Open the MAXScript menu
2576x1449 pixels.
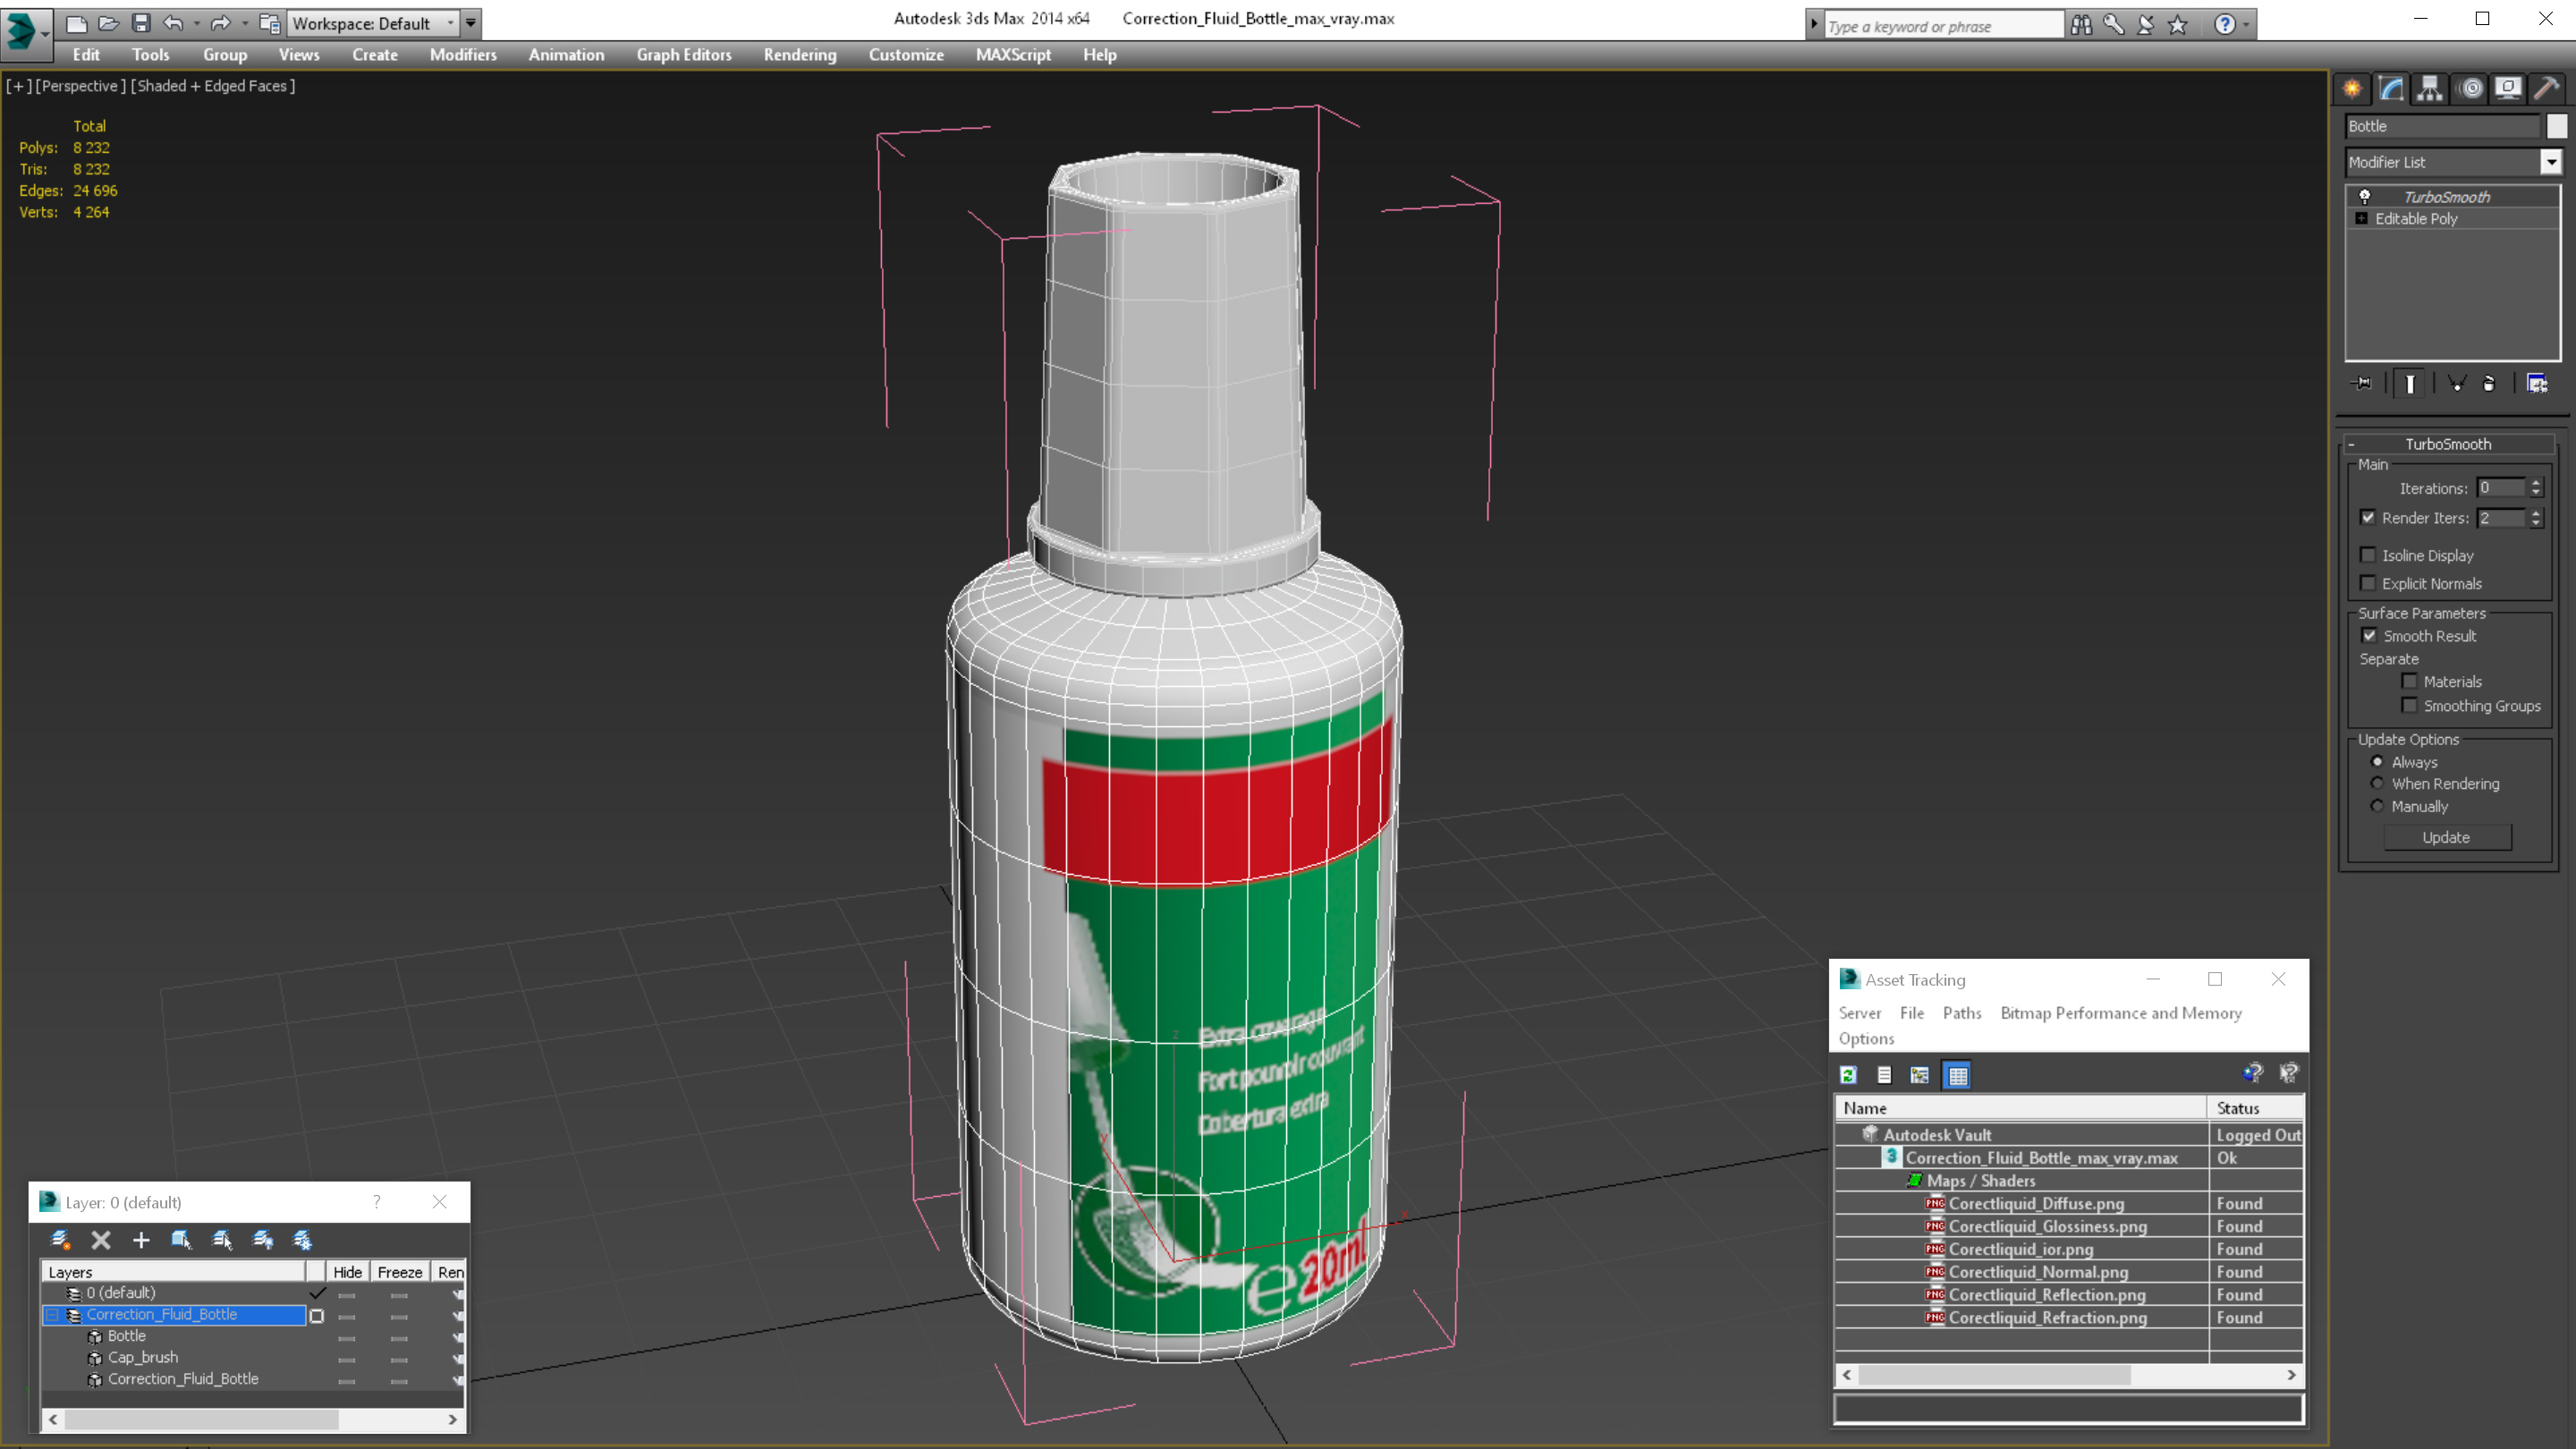tap(1013, 55)
